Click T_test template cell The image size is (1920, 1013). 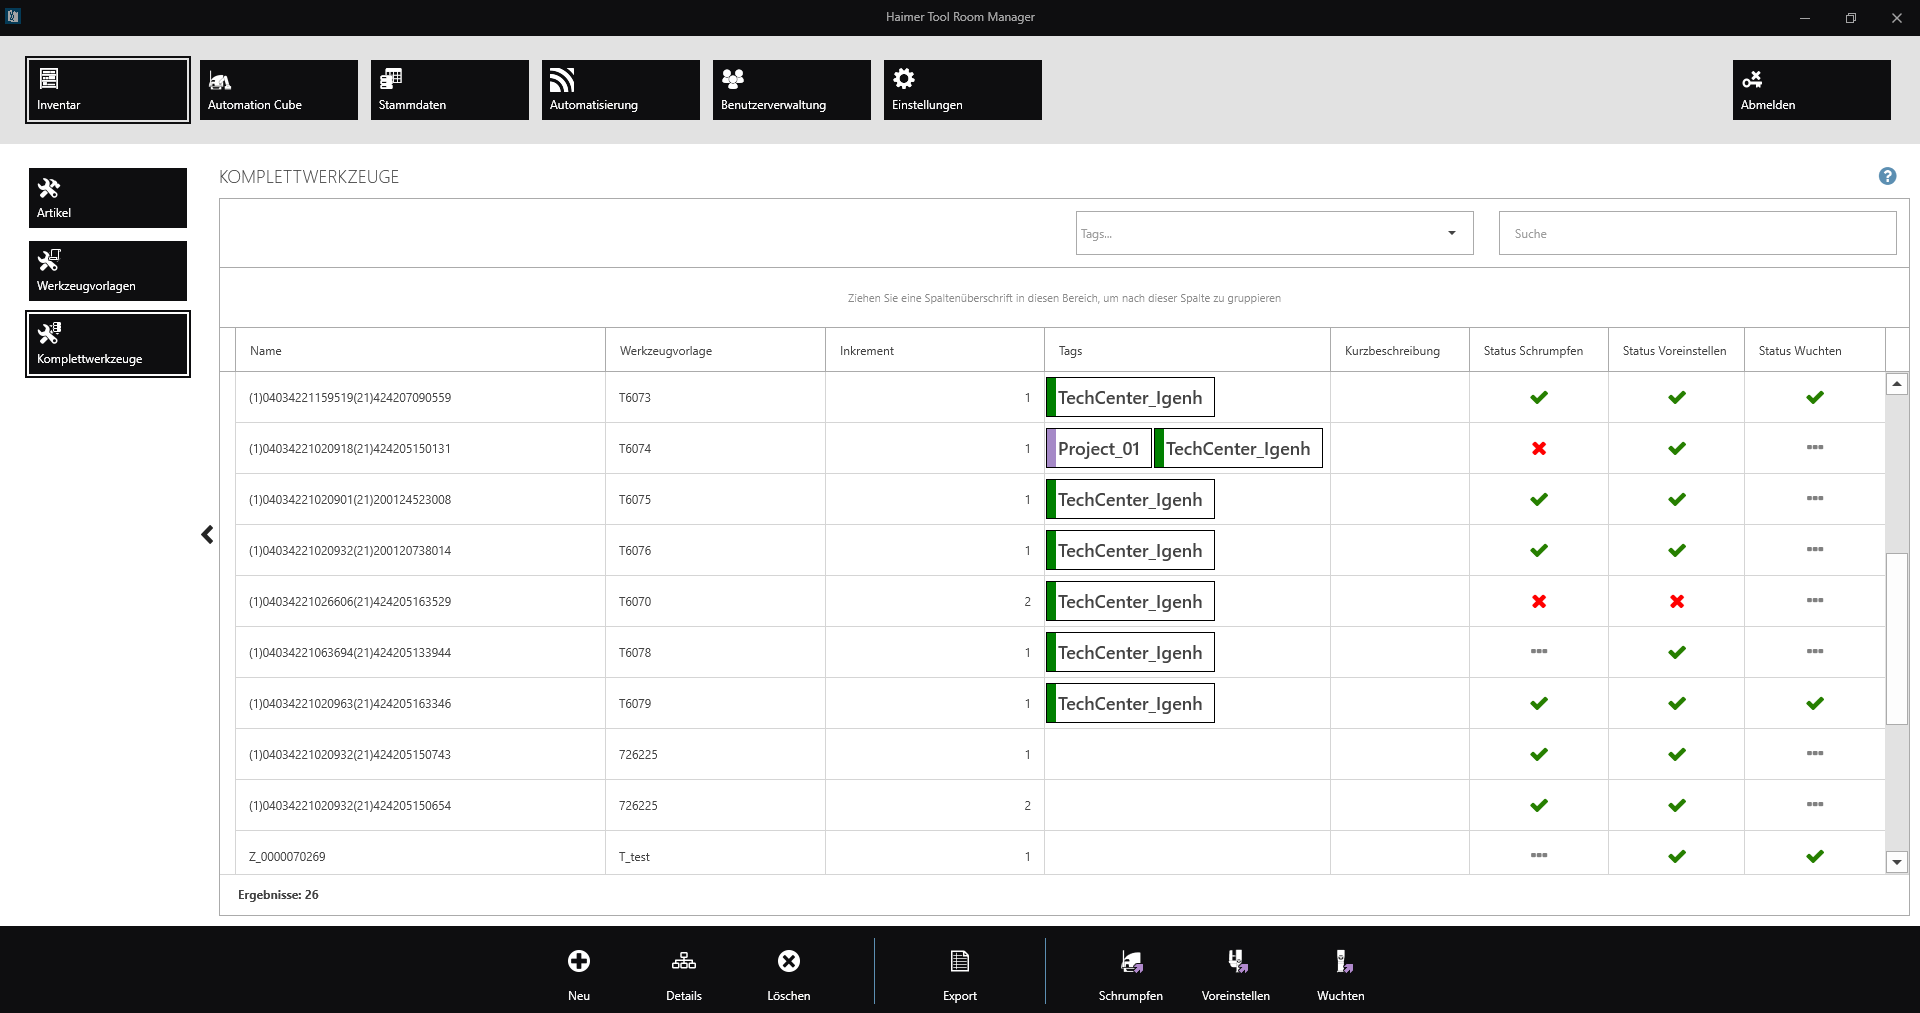715,855
